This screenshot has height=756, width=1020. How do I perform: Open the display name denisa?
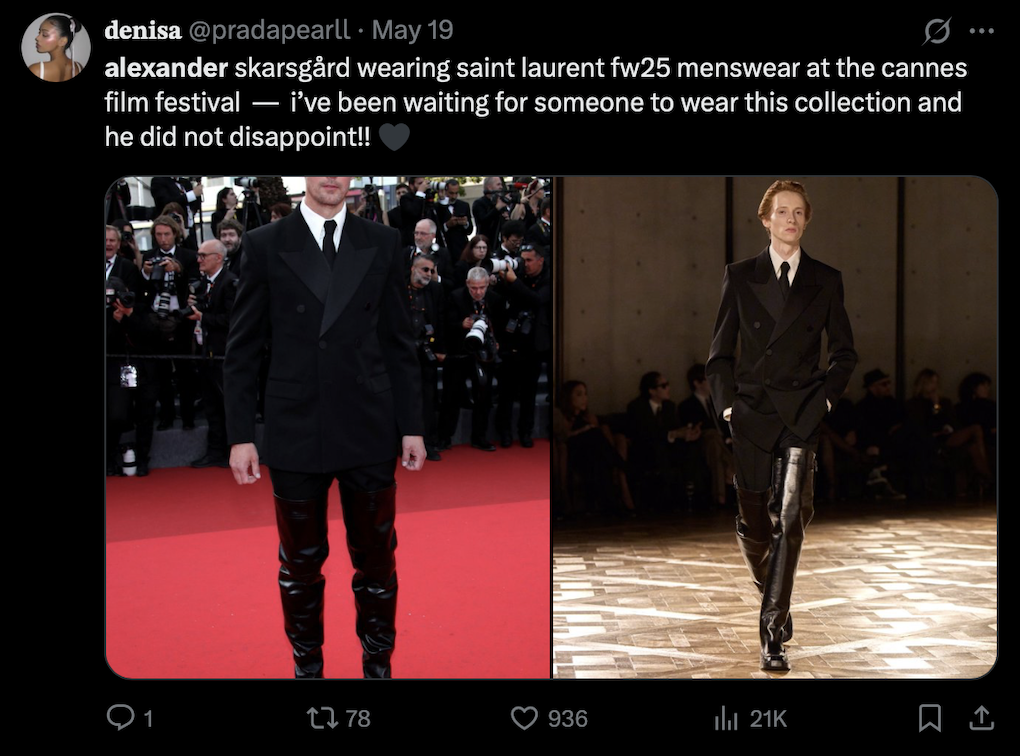coord(142,30)
